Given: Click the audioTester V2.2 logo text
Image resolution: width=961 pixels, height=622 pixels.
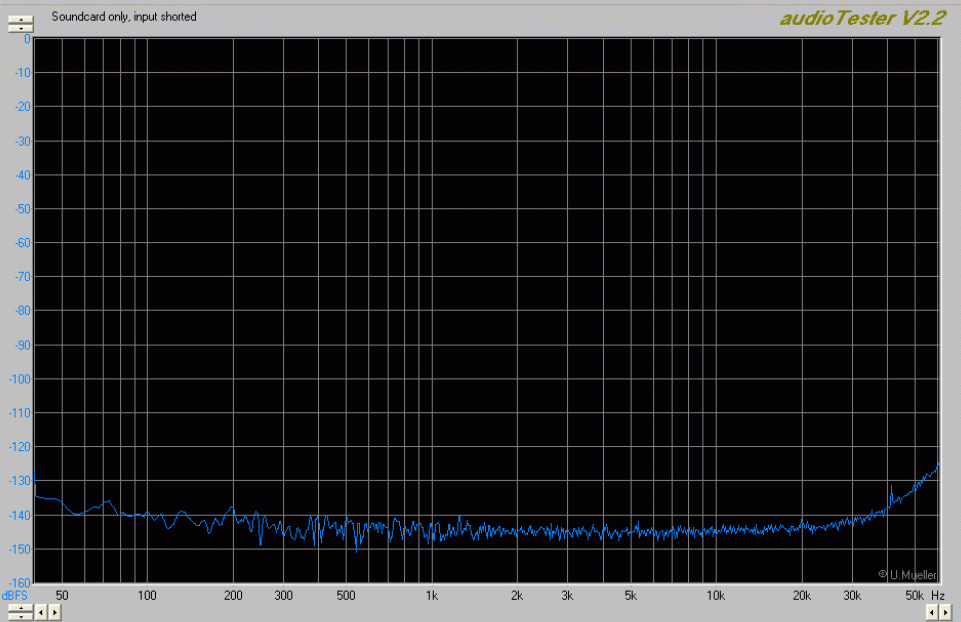Looking at the screenshot, I should pos(860,17).
